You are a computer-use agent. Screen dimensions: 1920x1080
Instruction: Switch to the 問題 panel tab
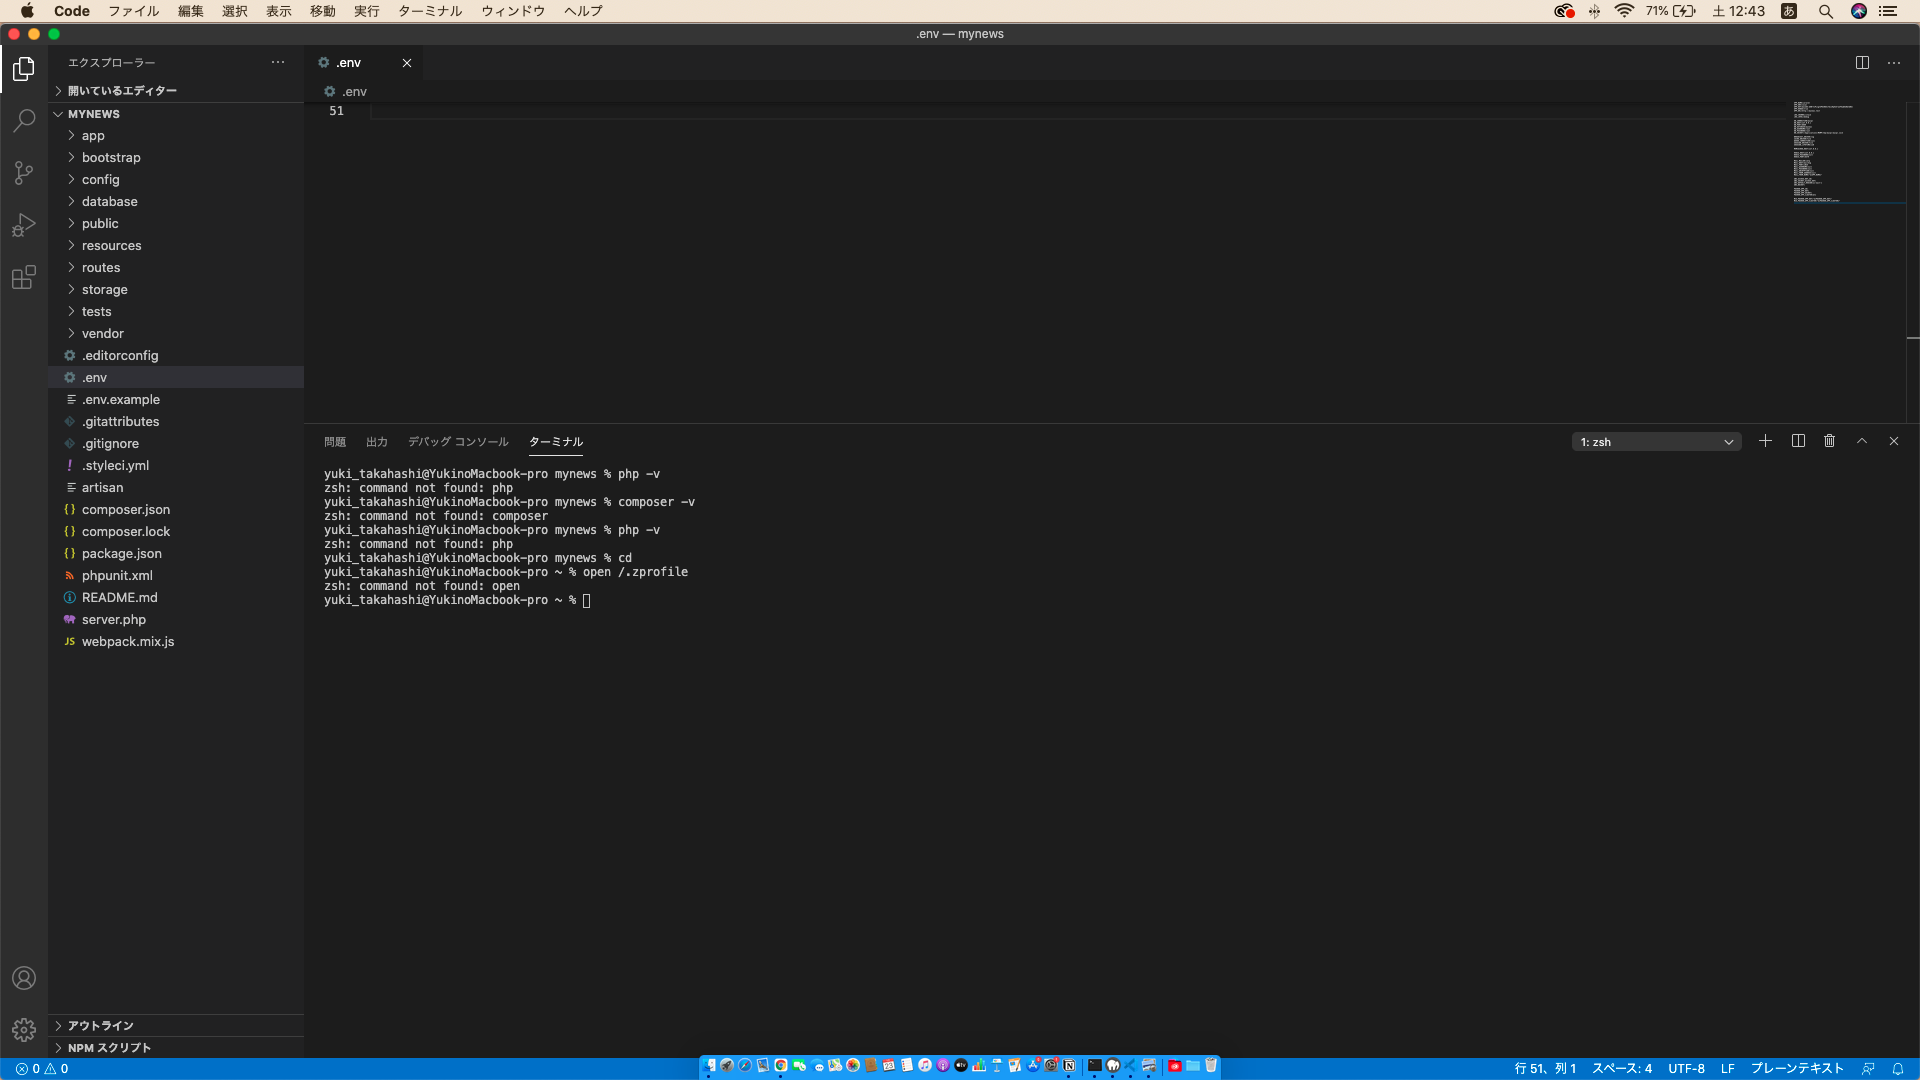tap(335, 442)
